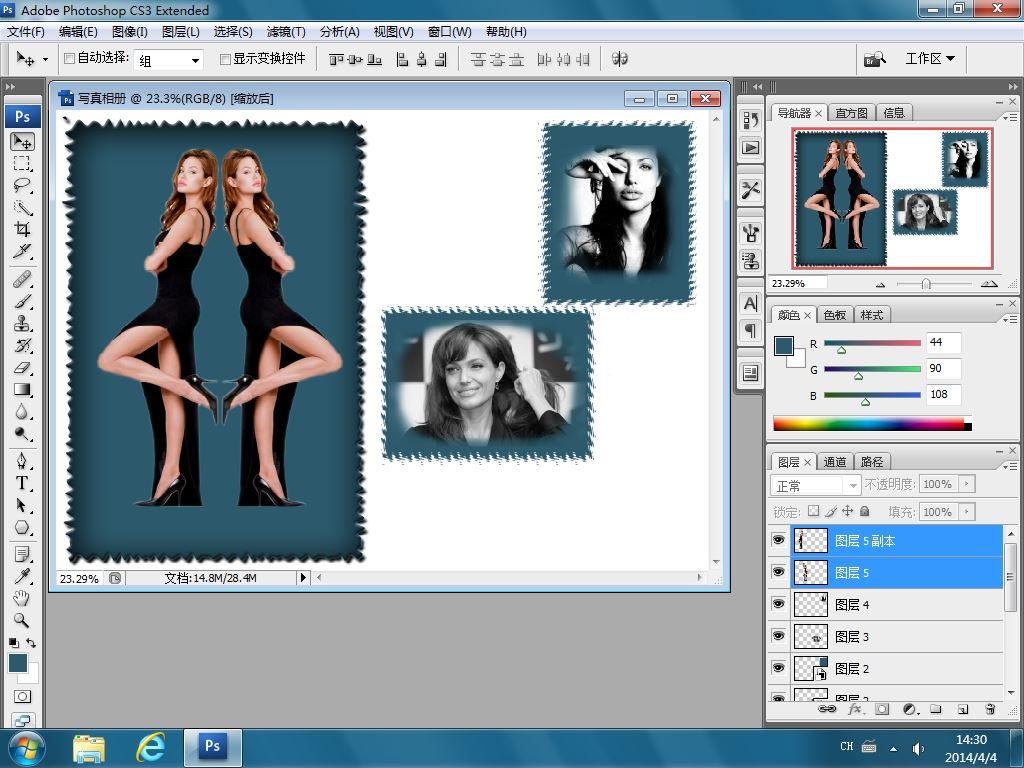Open the 图像(I) menu

coord(130,31)
